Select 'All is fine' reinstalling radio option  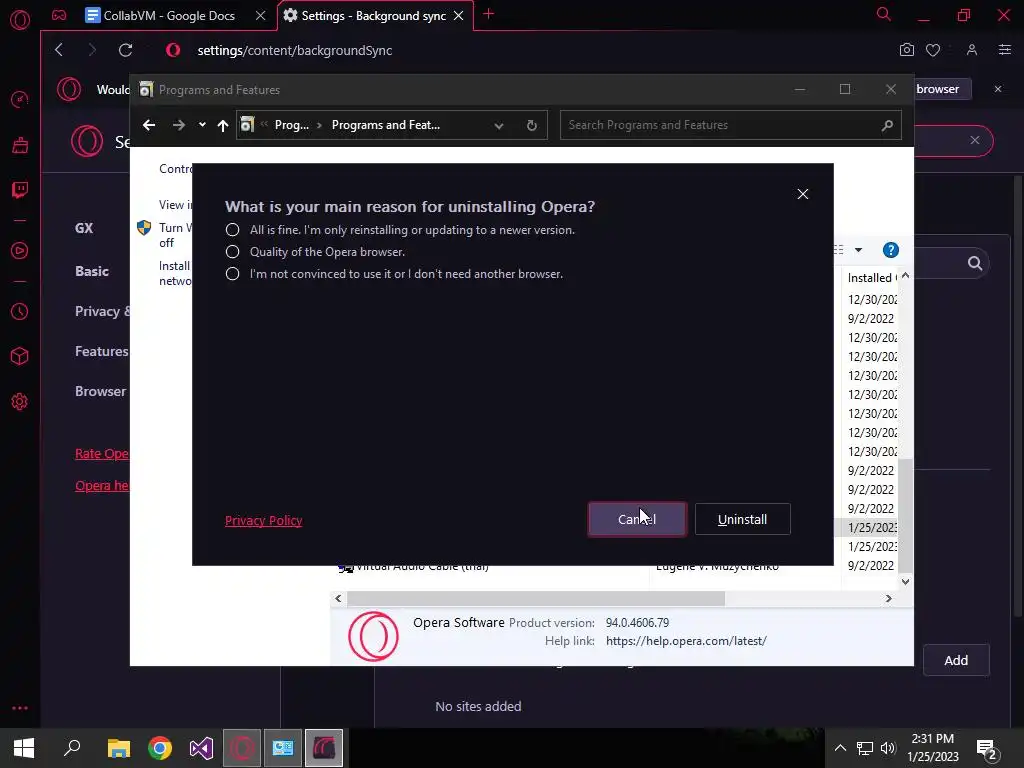coord(232,230)
